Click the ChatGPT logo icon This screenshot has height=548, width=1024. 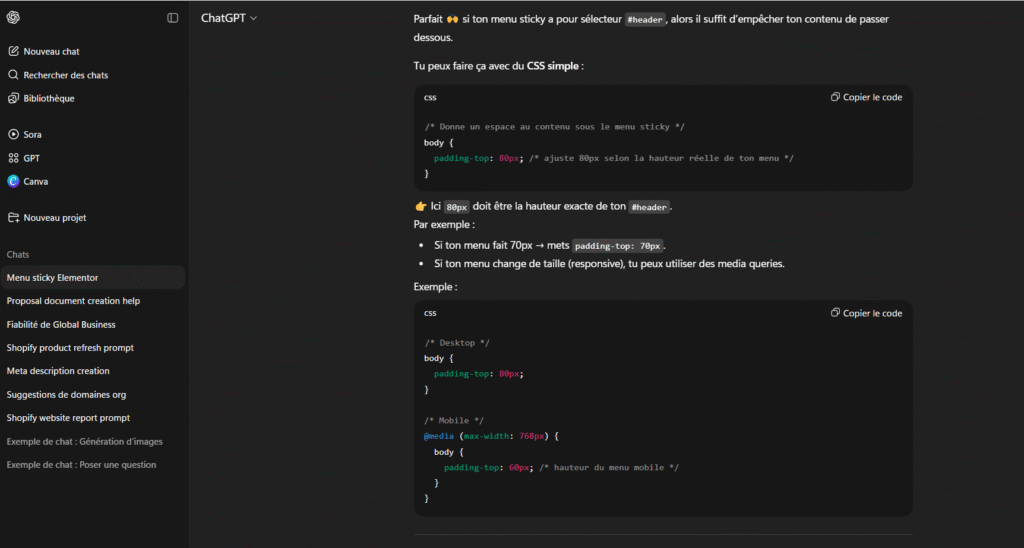tap(13, 18)
